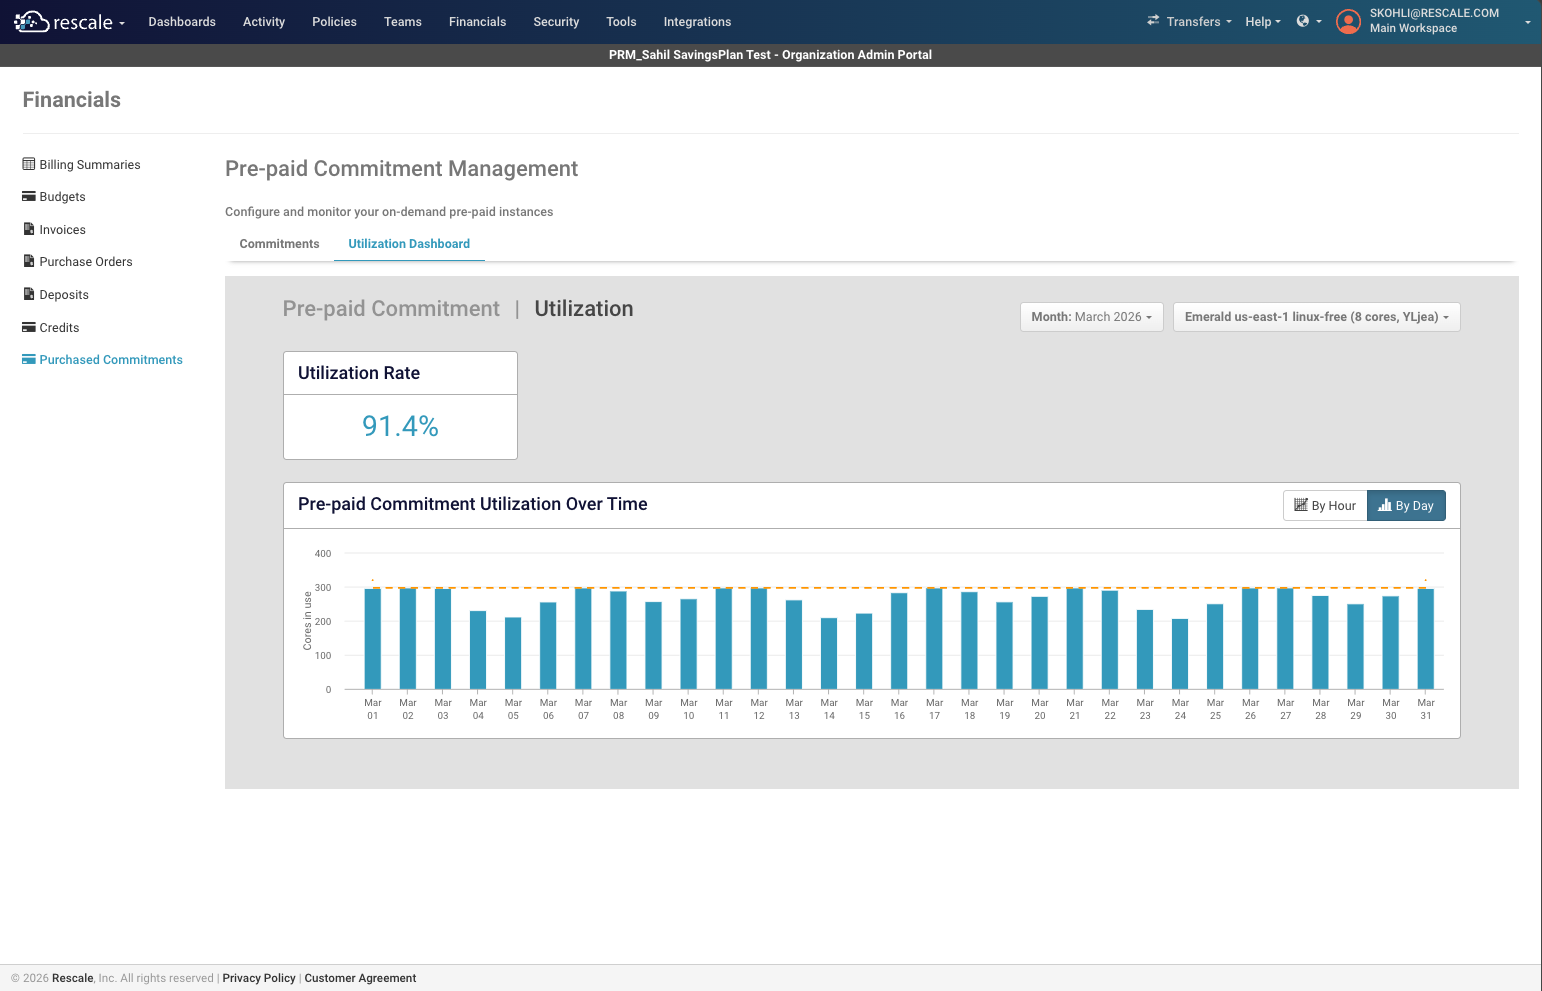Click the Mar 14 utilization bar

[829, 654]
